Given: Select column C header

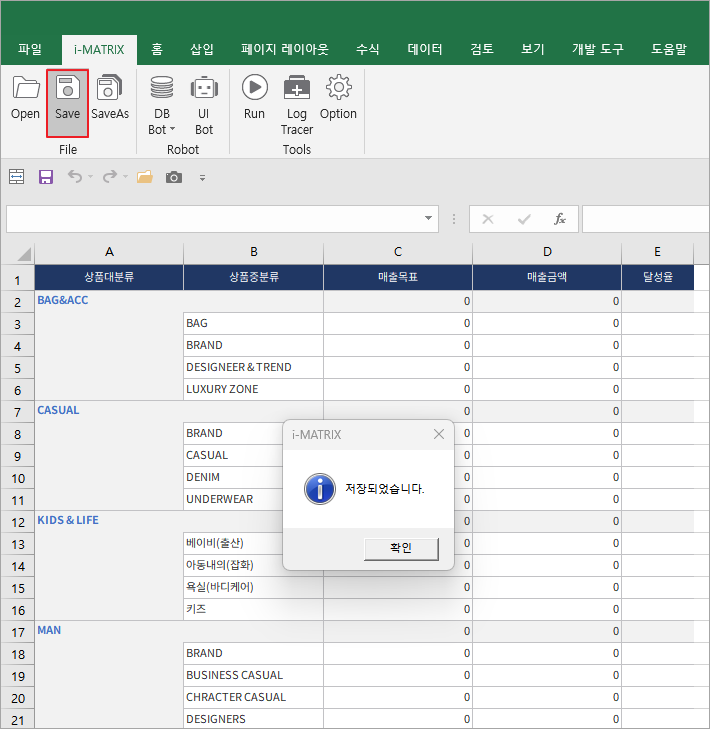Looking at the screenshot, I should (x=398, y=252).
